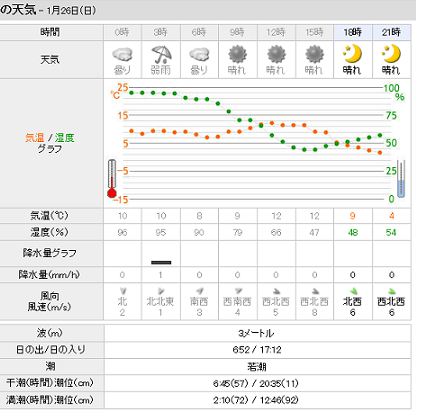Viewport: 443px width, 414px height.
Task: Click the wind arrow above 南西
Action: pyautogui.click(x=199, y=291)
